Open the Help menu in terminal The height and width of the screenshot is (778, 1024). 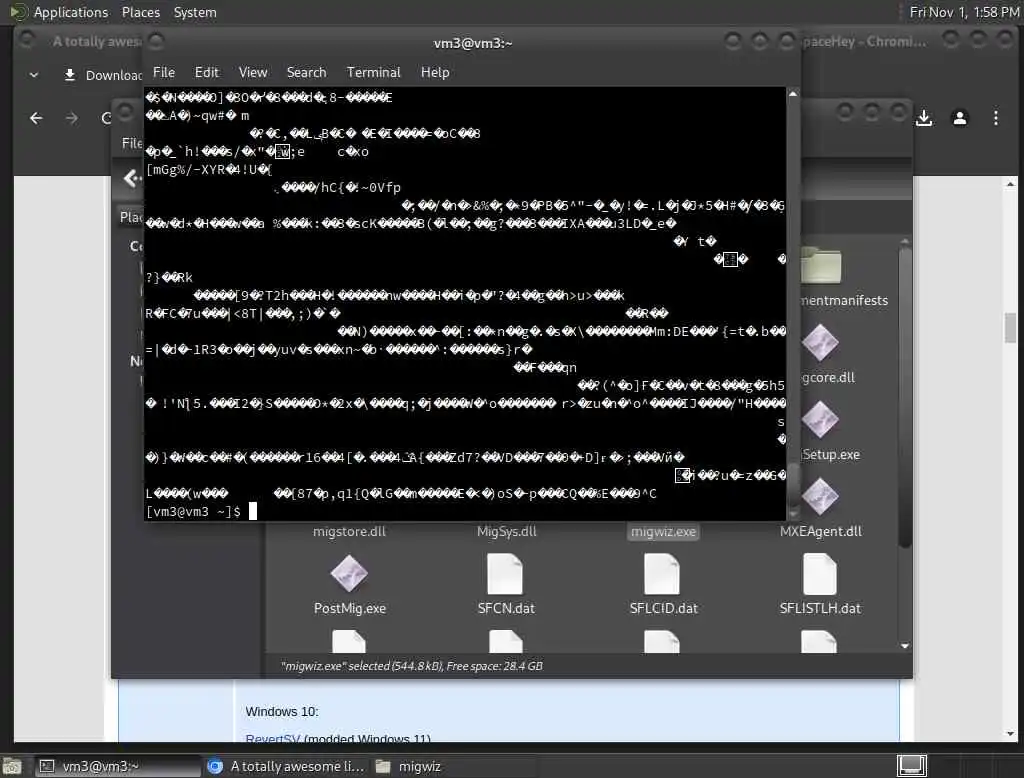(x=435, y=73)
